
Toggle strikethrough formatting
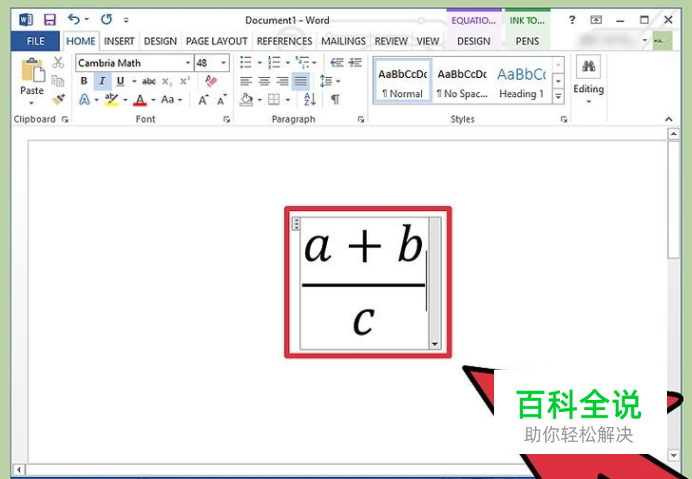click(149, 81)
